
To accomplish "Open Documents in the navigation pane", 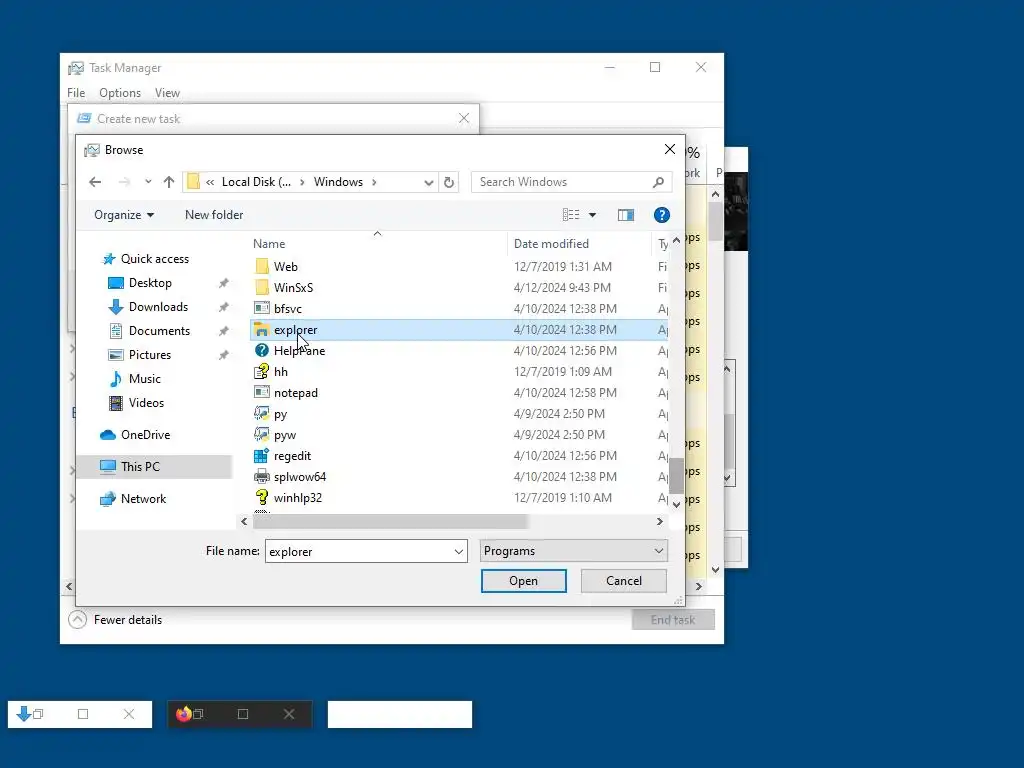I will pyautogui.click(x=159, y=331).
